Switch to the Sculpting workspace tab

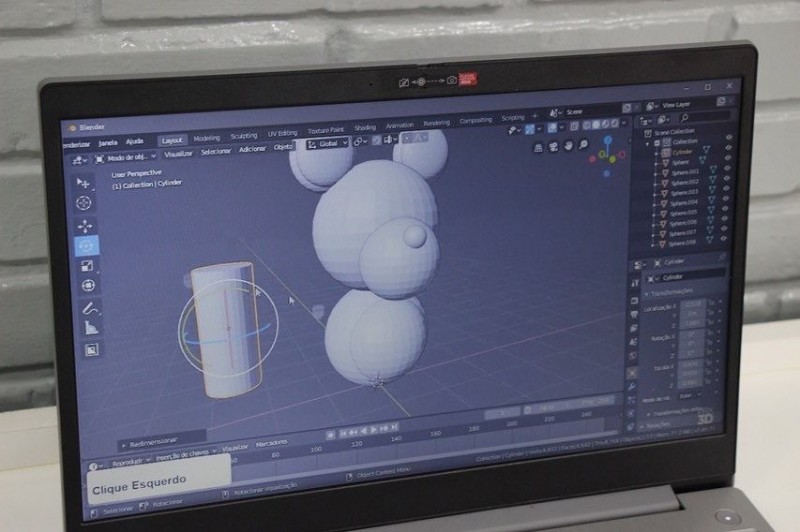[x=244, y=136]
